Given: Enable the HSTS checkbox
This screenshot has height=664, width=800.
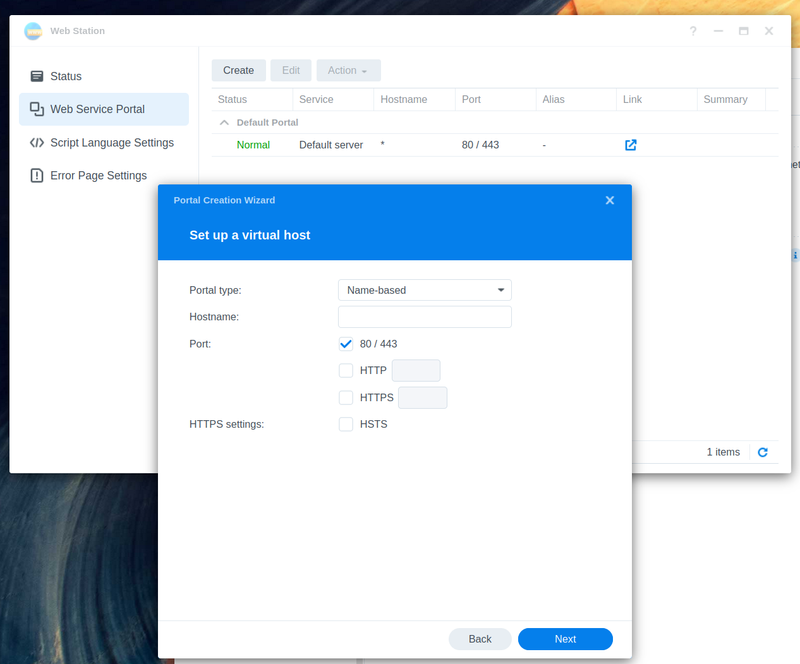Looking at the screenshot, I should [x=346, y=424].
